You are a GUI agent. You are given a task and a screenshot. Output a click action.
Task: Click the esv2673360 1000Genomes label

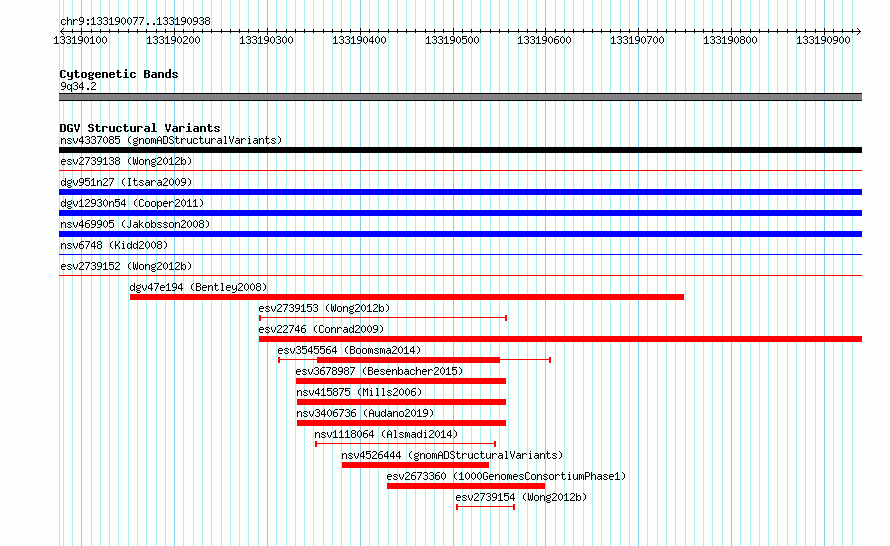coord(506,476)
